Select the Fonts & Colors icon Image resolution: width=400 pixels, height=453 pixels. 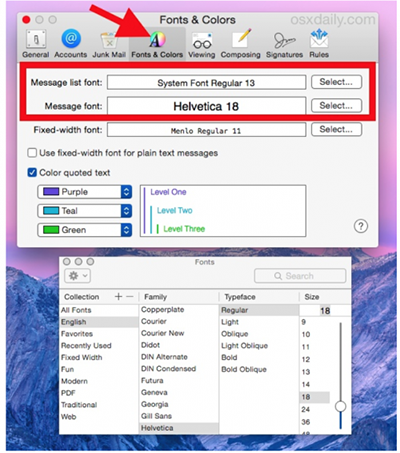click(x=157, y=40)
